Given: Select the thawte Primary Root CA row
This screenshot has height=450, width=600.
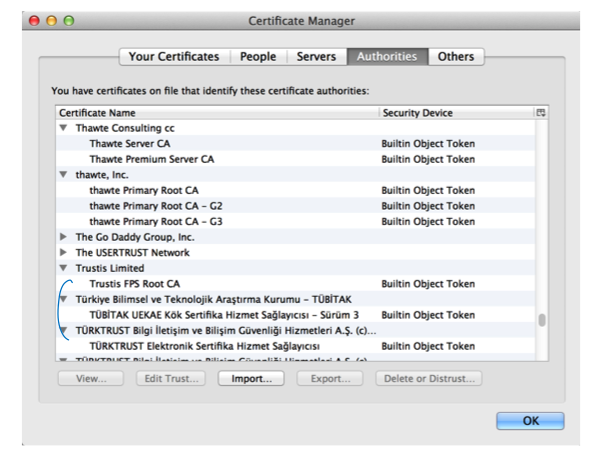Looking at the screenshot, I should pos(295,190).
